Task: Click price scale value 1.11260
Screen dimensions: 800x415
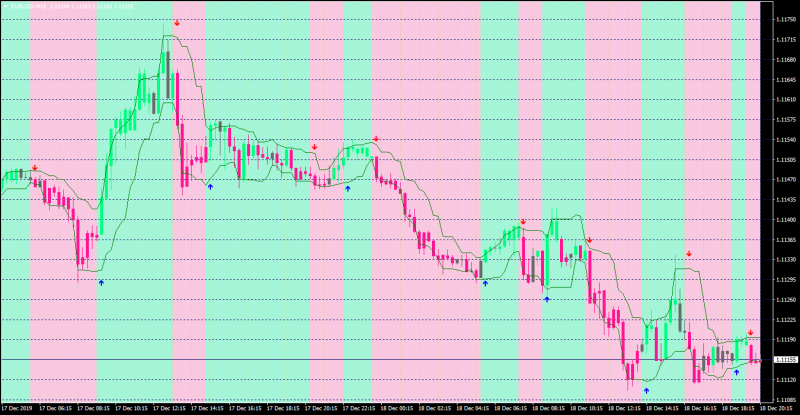Action: (x=786, y=300)
